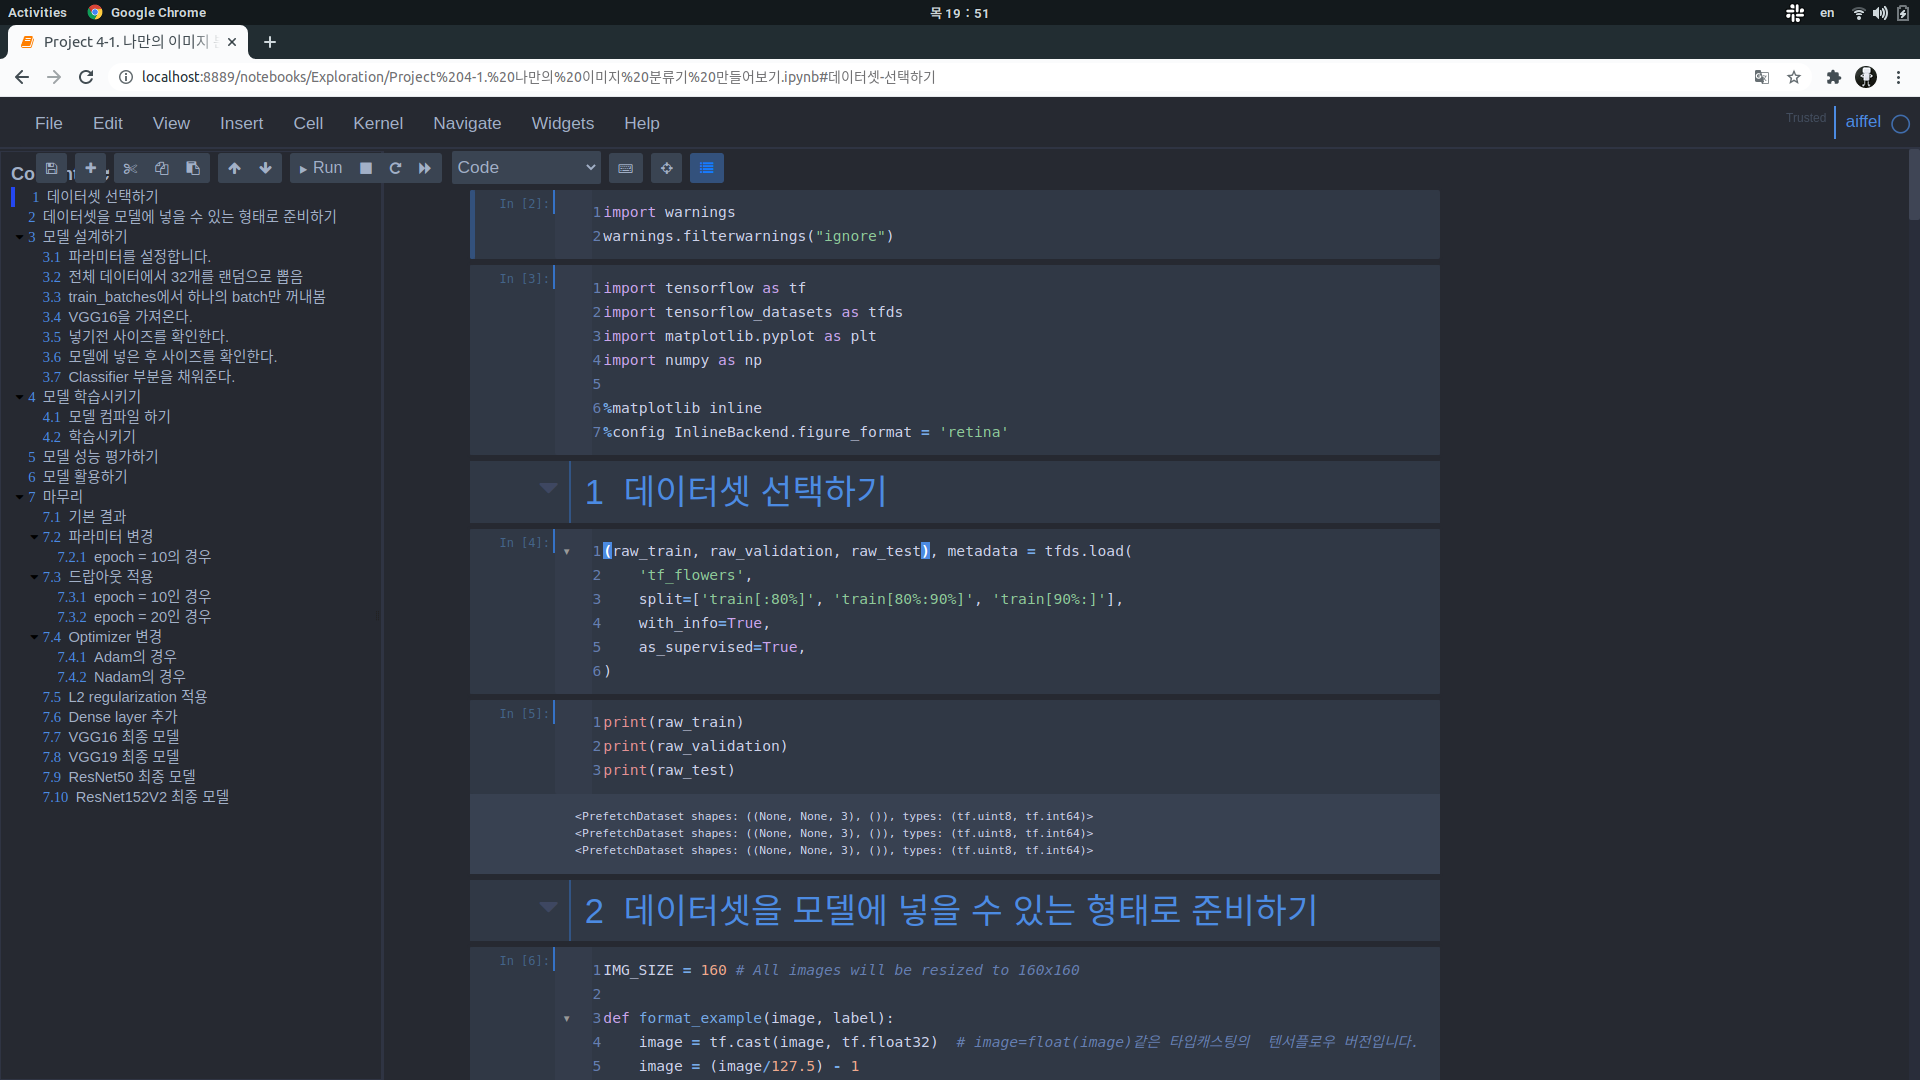The height and width of the screenshot is (1080, 1920).
Task: Open the top bar clock calendar
Action: [959, 13]
